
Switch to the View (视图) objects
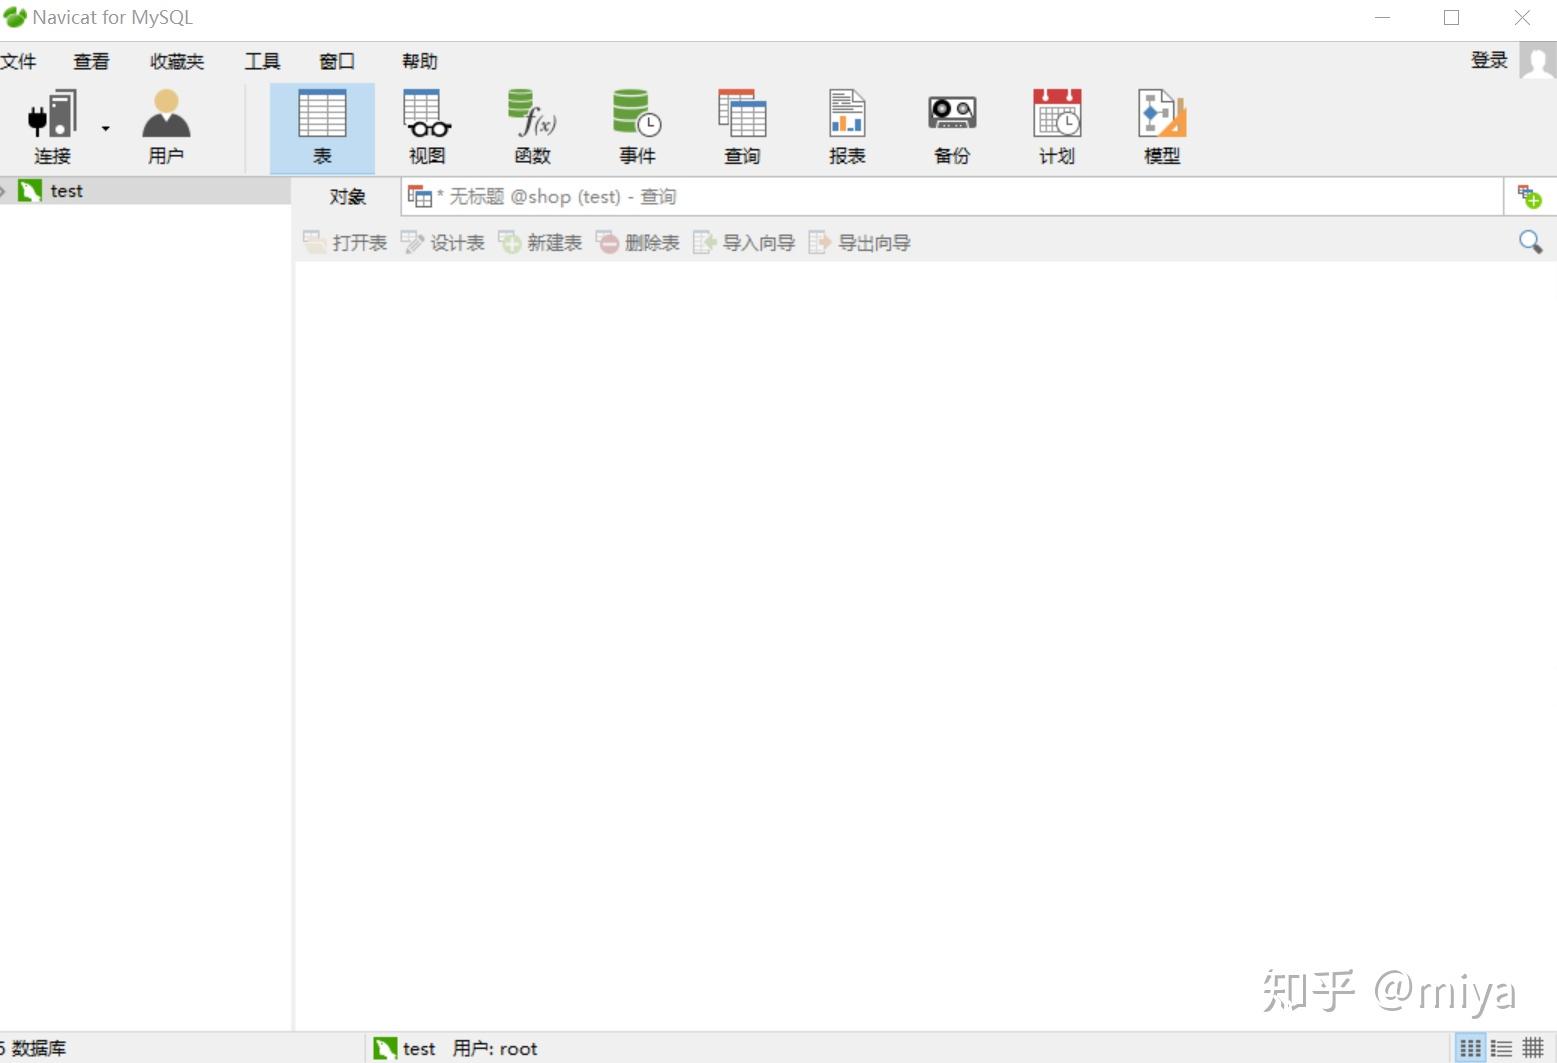click(427, 127)
